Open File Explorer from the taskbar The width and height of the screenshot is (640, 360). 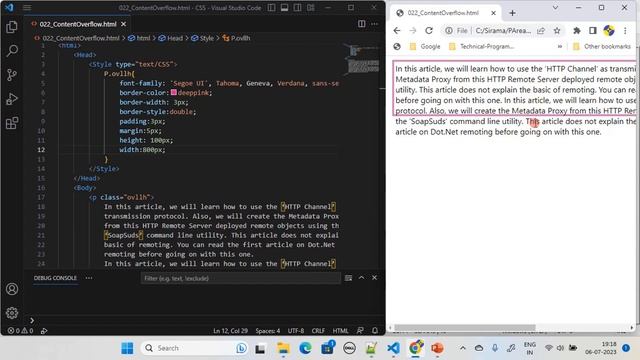[x=283, y=348]
